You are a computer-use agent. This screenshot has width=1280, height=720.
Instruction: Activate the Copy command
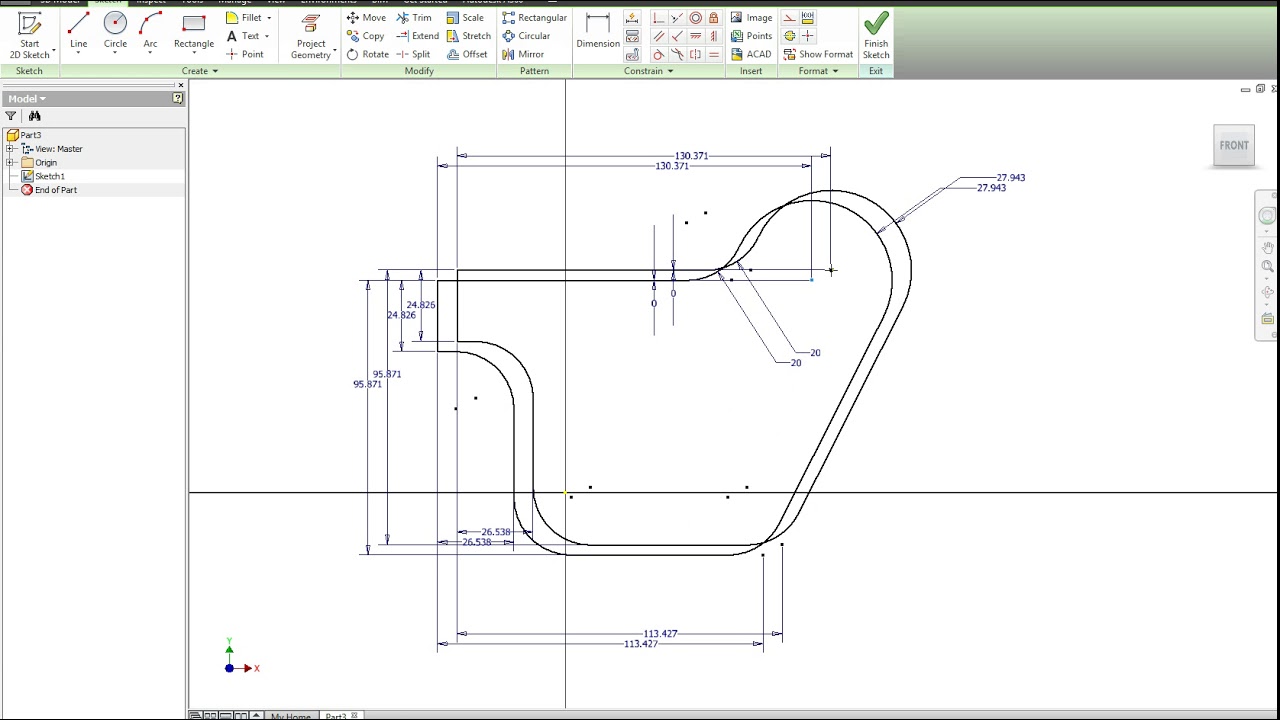click(x=365, y=36)
